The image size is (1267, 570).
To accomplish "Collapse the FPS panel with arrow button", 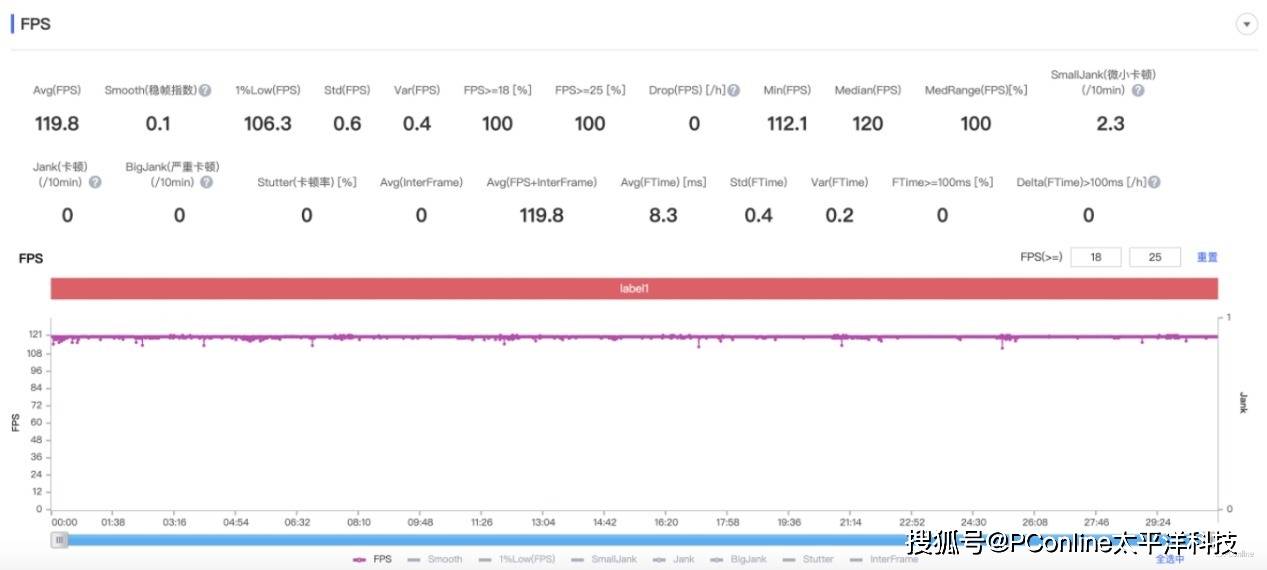I will [x=1246, y=24].
